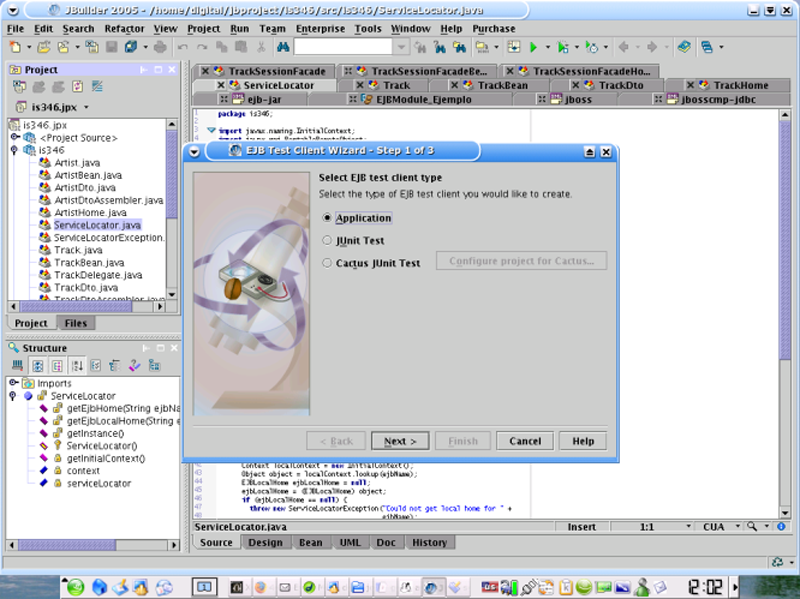Choose the JUnit Test option
This screenshot has width=800, height=599.
(x=327, y=241)
